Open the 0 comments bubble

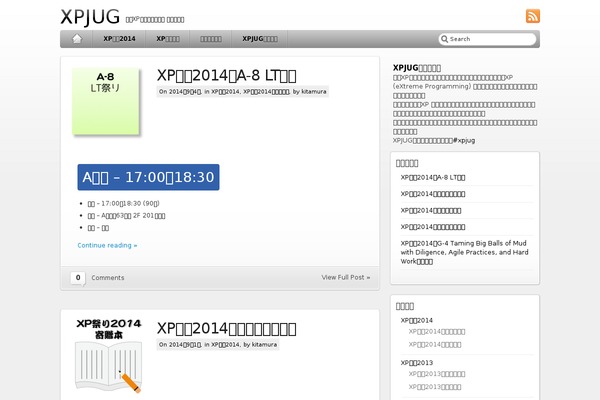pos(78,278)
